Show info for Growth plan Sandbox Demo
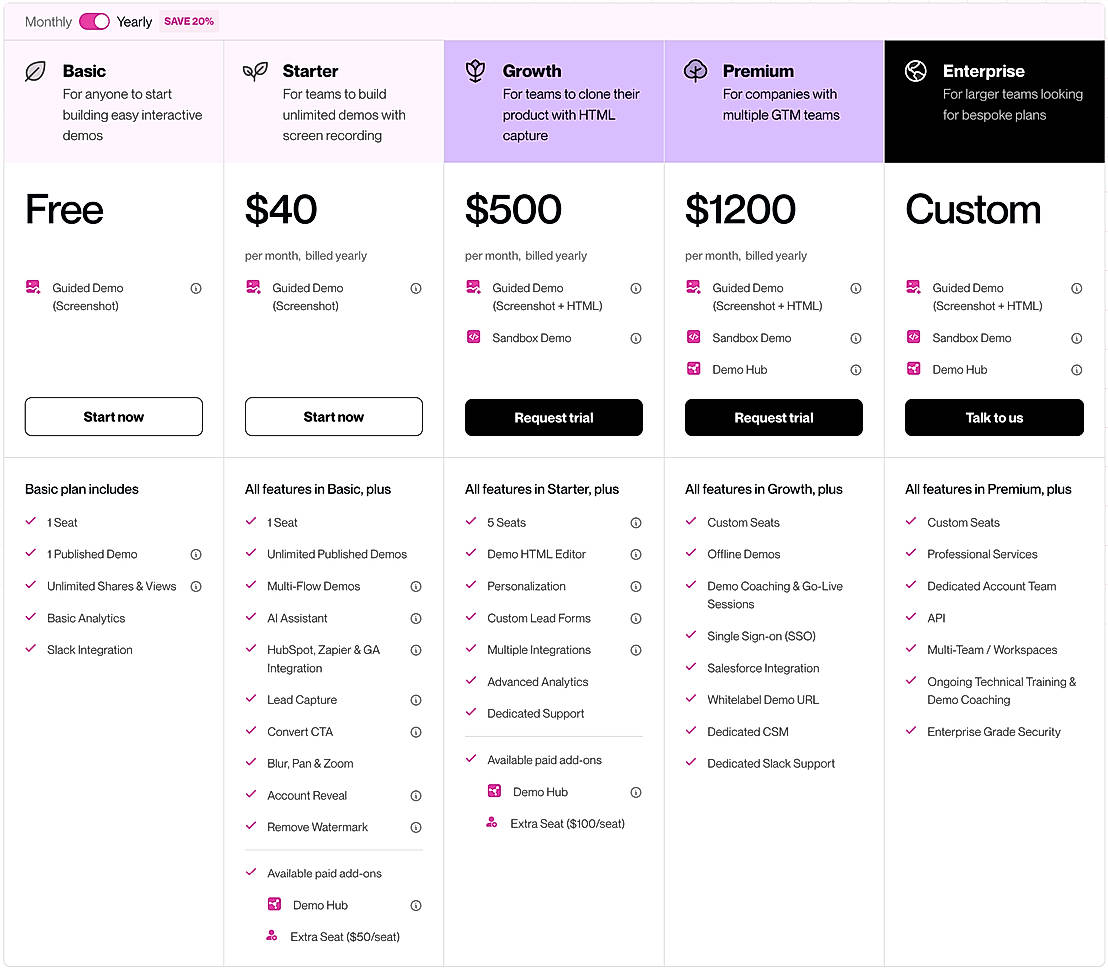This screenshot has height=970, width=1108. [636, 338]
